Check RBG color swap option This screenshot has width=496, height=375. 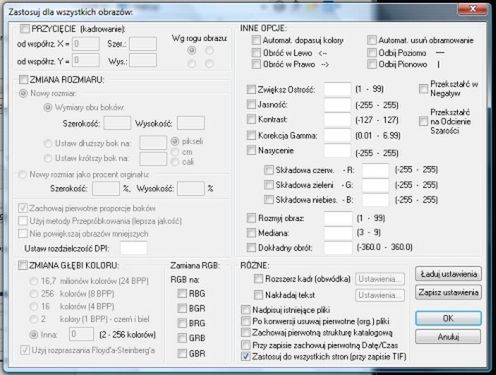[x=182, y=293]
